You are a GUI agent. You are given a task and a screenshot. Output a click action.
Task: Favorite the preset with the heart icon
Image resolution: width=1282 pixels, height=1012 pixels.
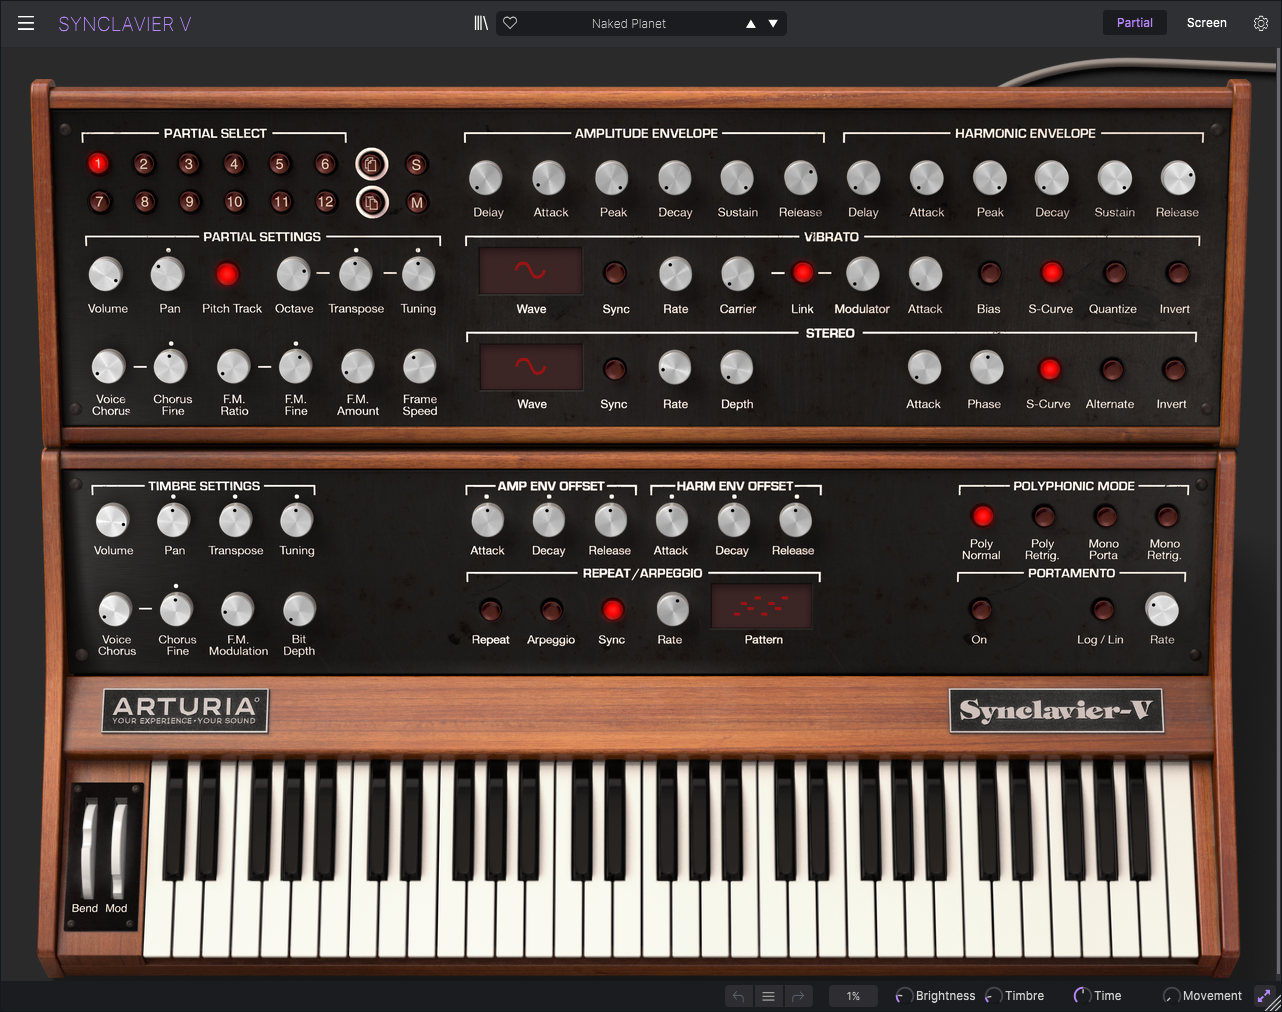[x=510, y=23]
